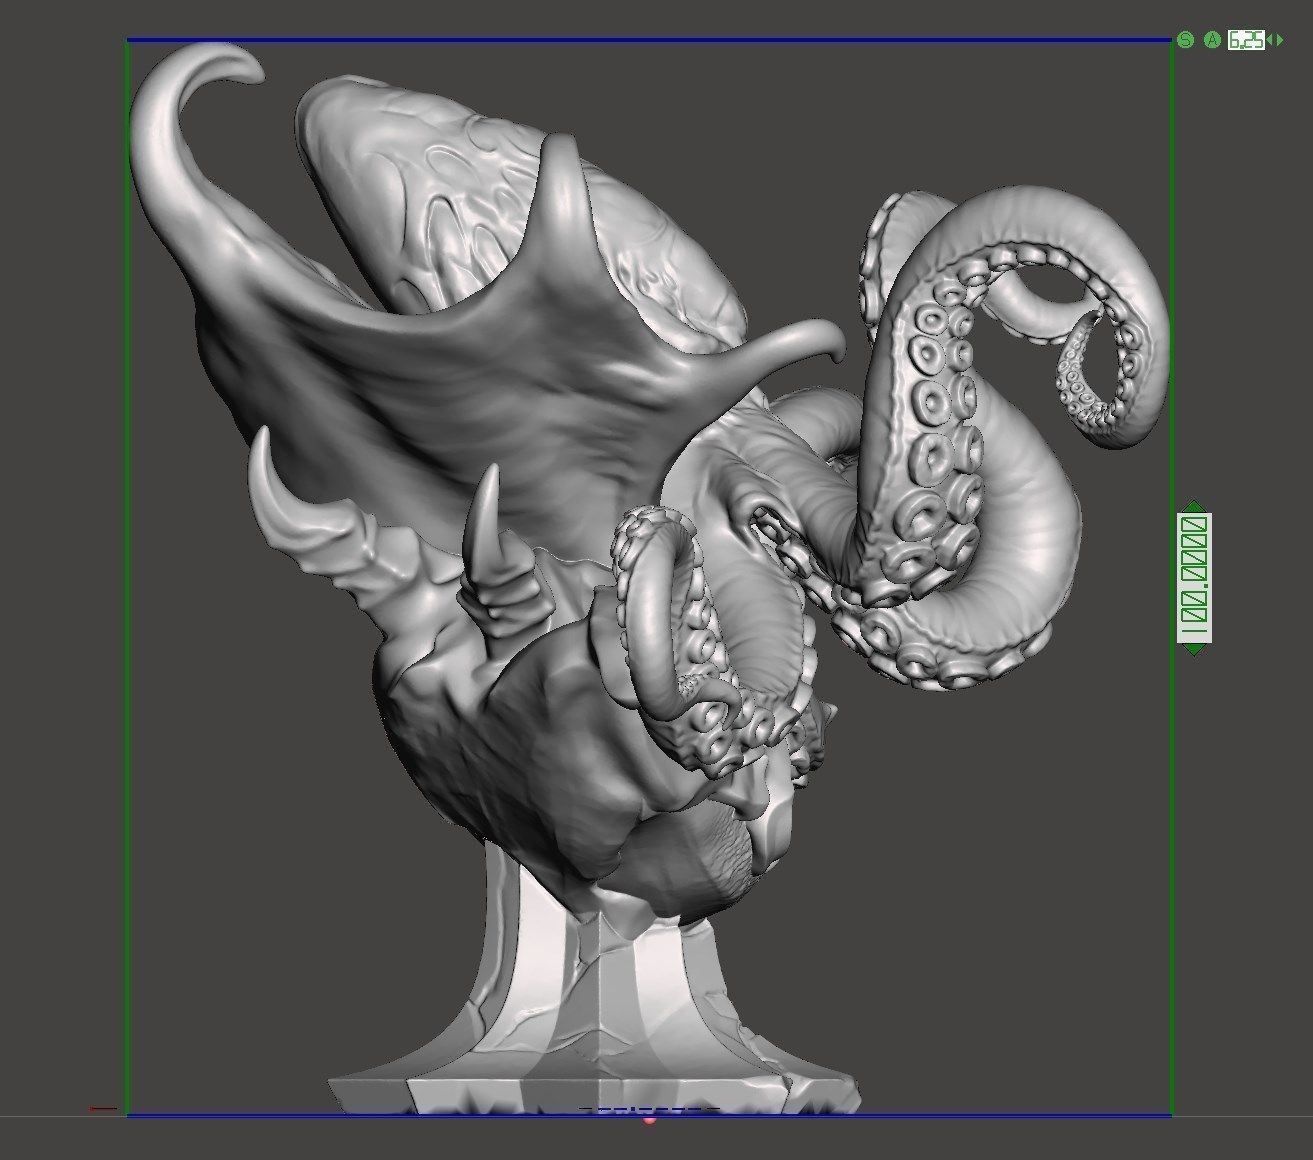
Task: Click bottom arrow of the height field
Action: point(1194,650)
